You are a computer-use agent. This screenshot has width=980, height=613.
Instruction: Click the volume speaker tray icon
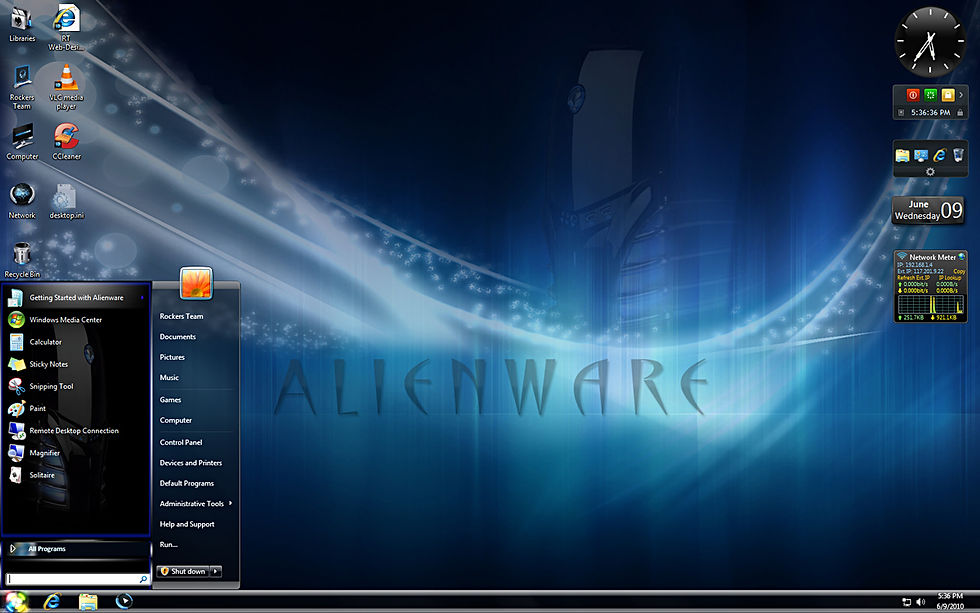coord(920,602)
